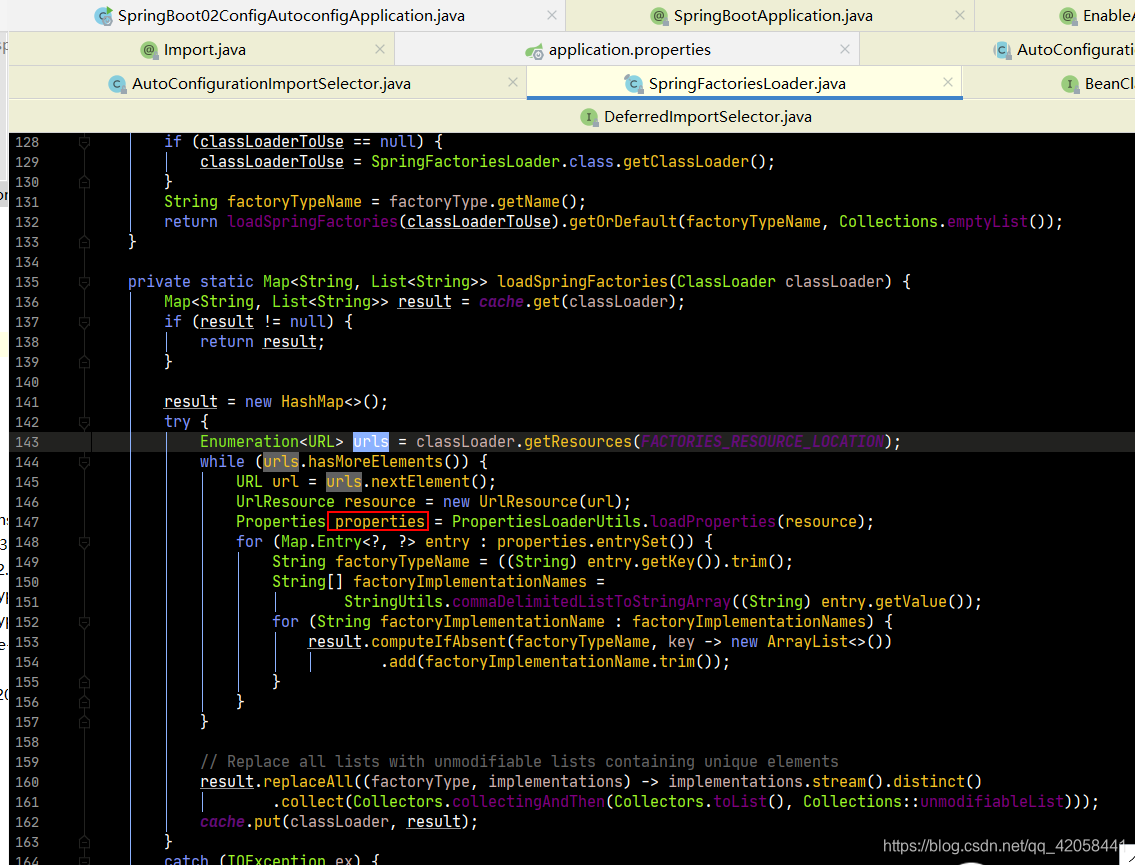Close the SpringFactoriesLoader.java tab
The image size is (1135, 865).
(947, 82)
